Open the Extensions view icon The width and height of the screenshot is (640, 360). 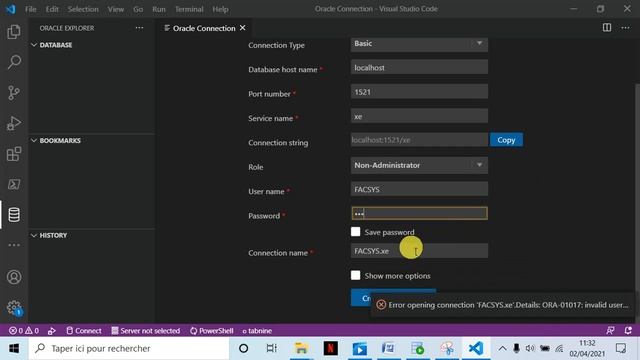pos(14,154)
